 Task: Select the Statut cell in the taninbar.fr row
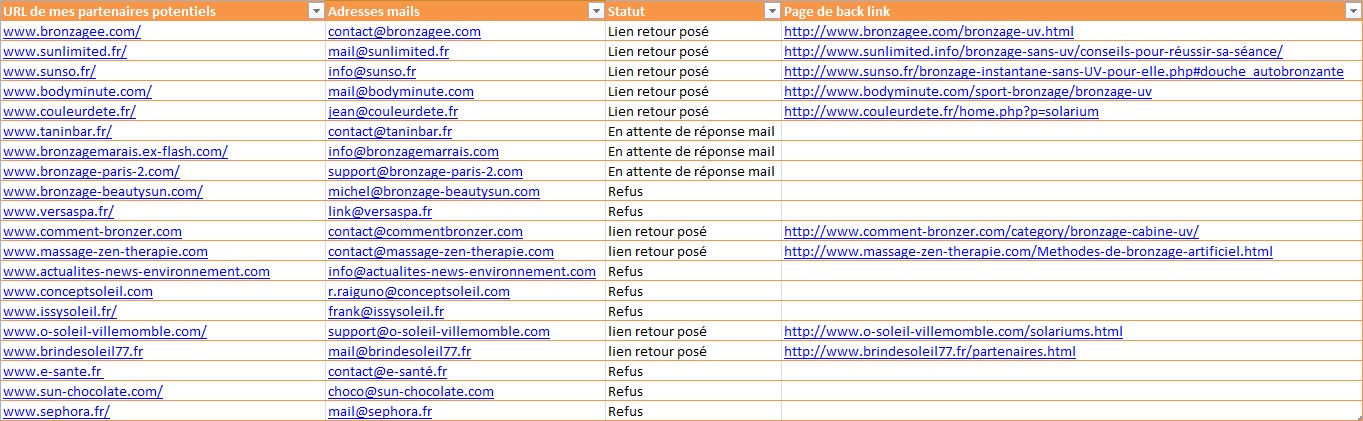click(692, 131)
